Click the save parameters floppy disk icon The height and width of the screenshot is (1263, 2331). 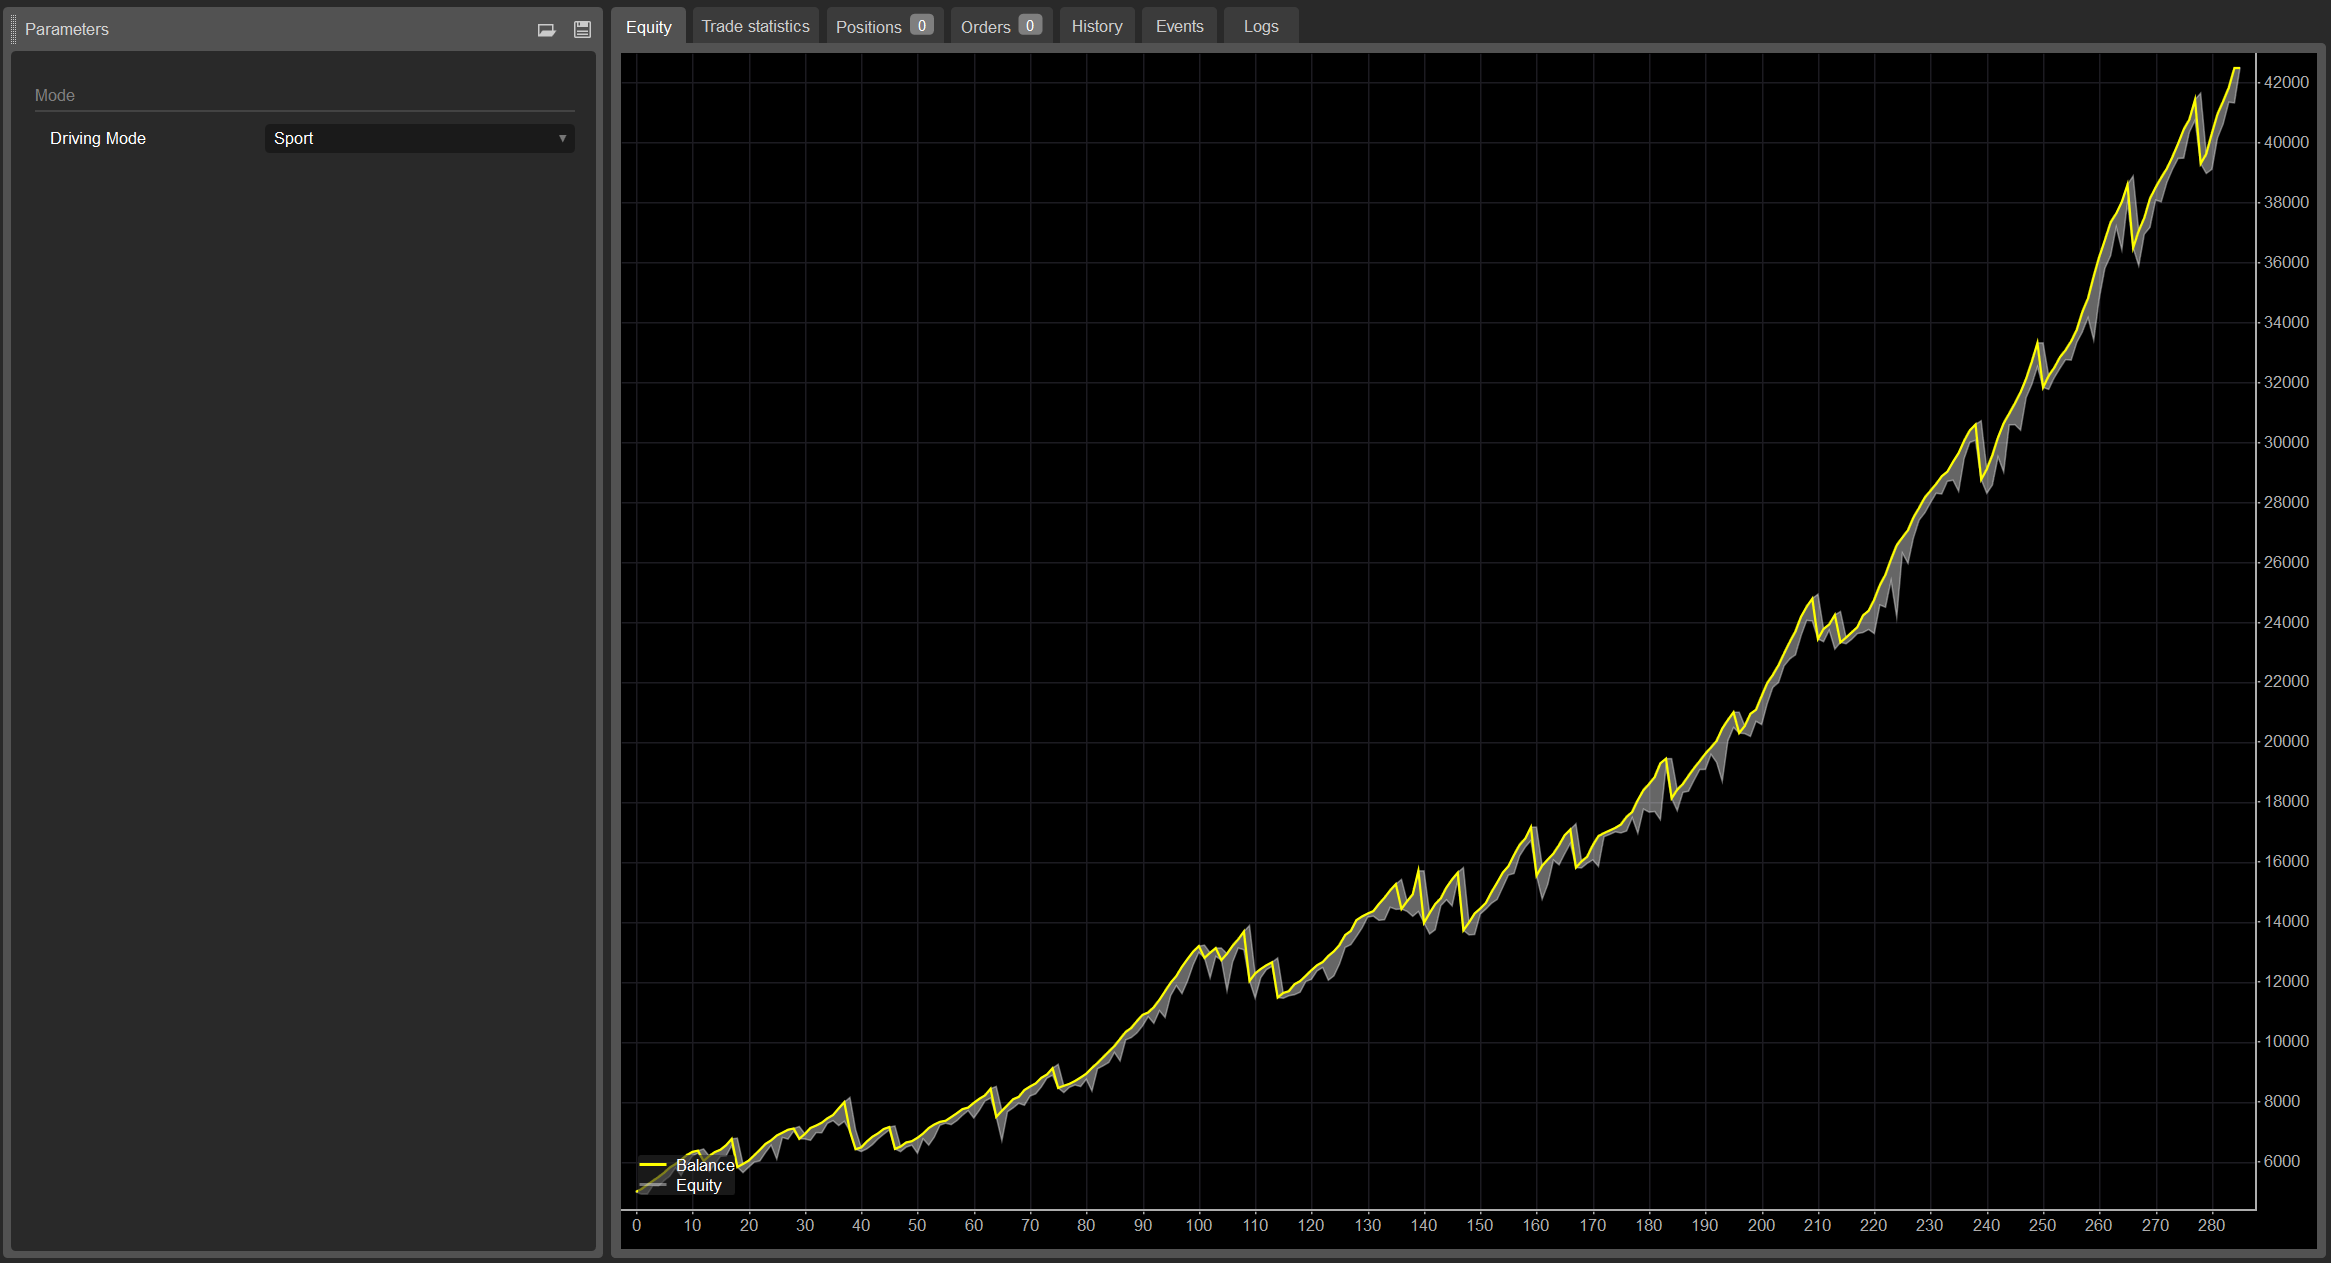582,30
